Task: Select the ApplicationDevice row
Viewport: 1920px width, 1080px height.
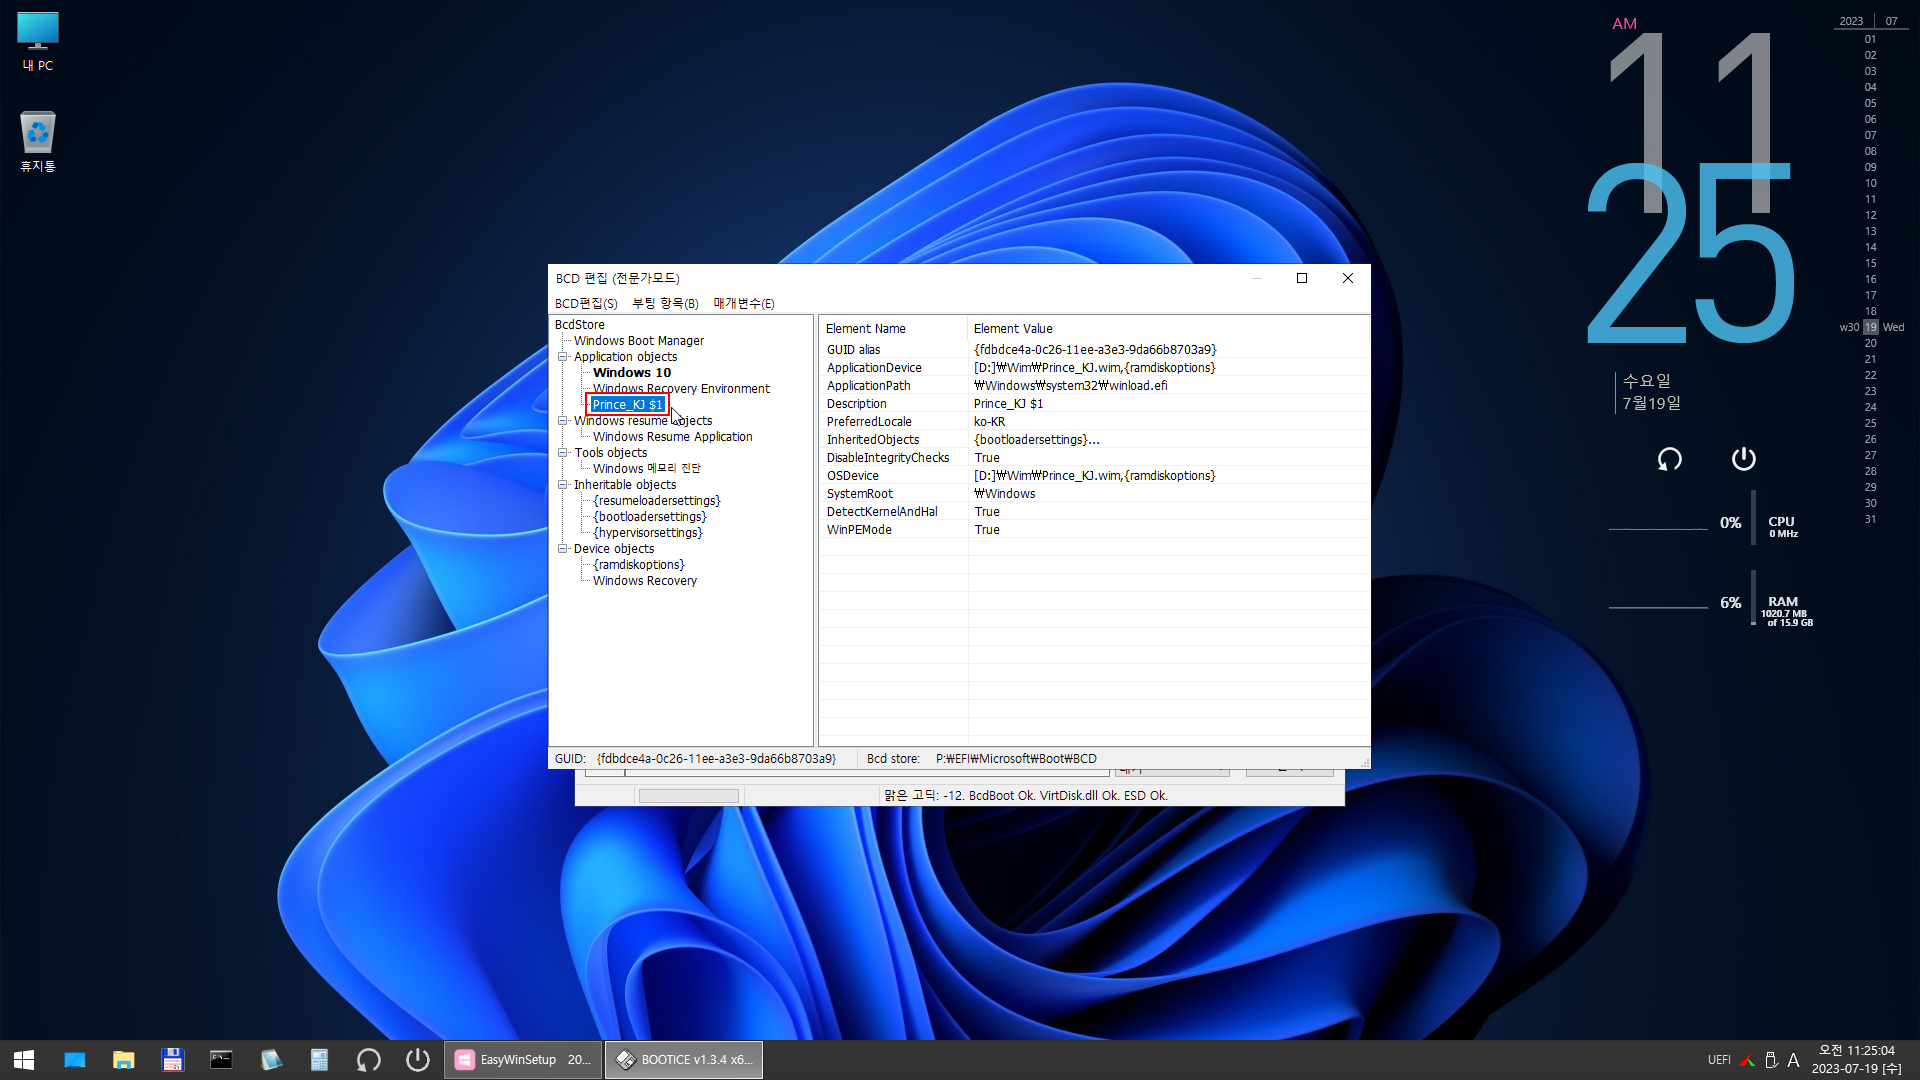Action: tap(1094, 368)
